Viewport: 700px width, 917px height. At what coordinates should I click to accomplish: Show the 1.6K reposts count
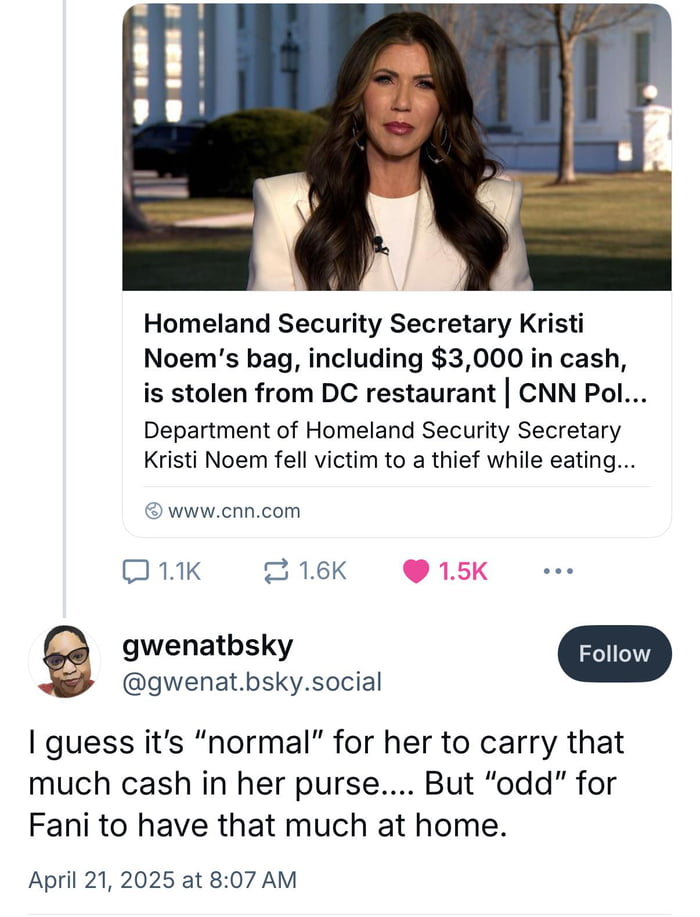[x=322, y=571]
